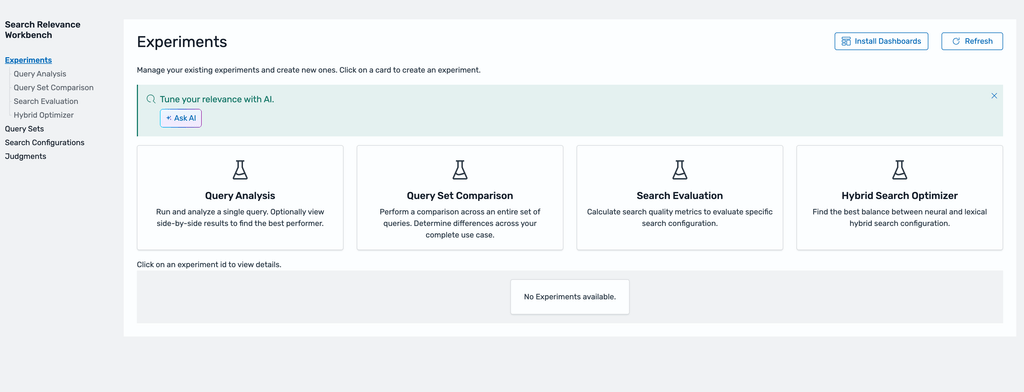Select Query Analysis in the sidebar
Screen dimensions: 1024x392
(x=40, y=74)
